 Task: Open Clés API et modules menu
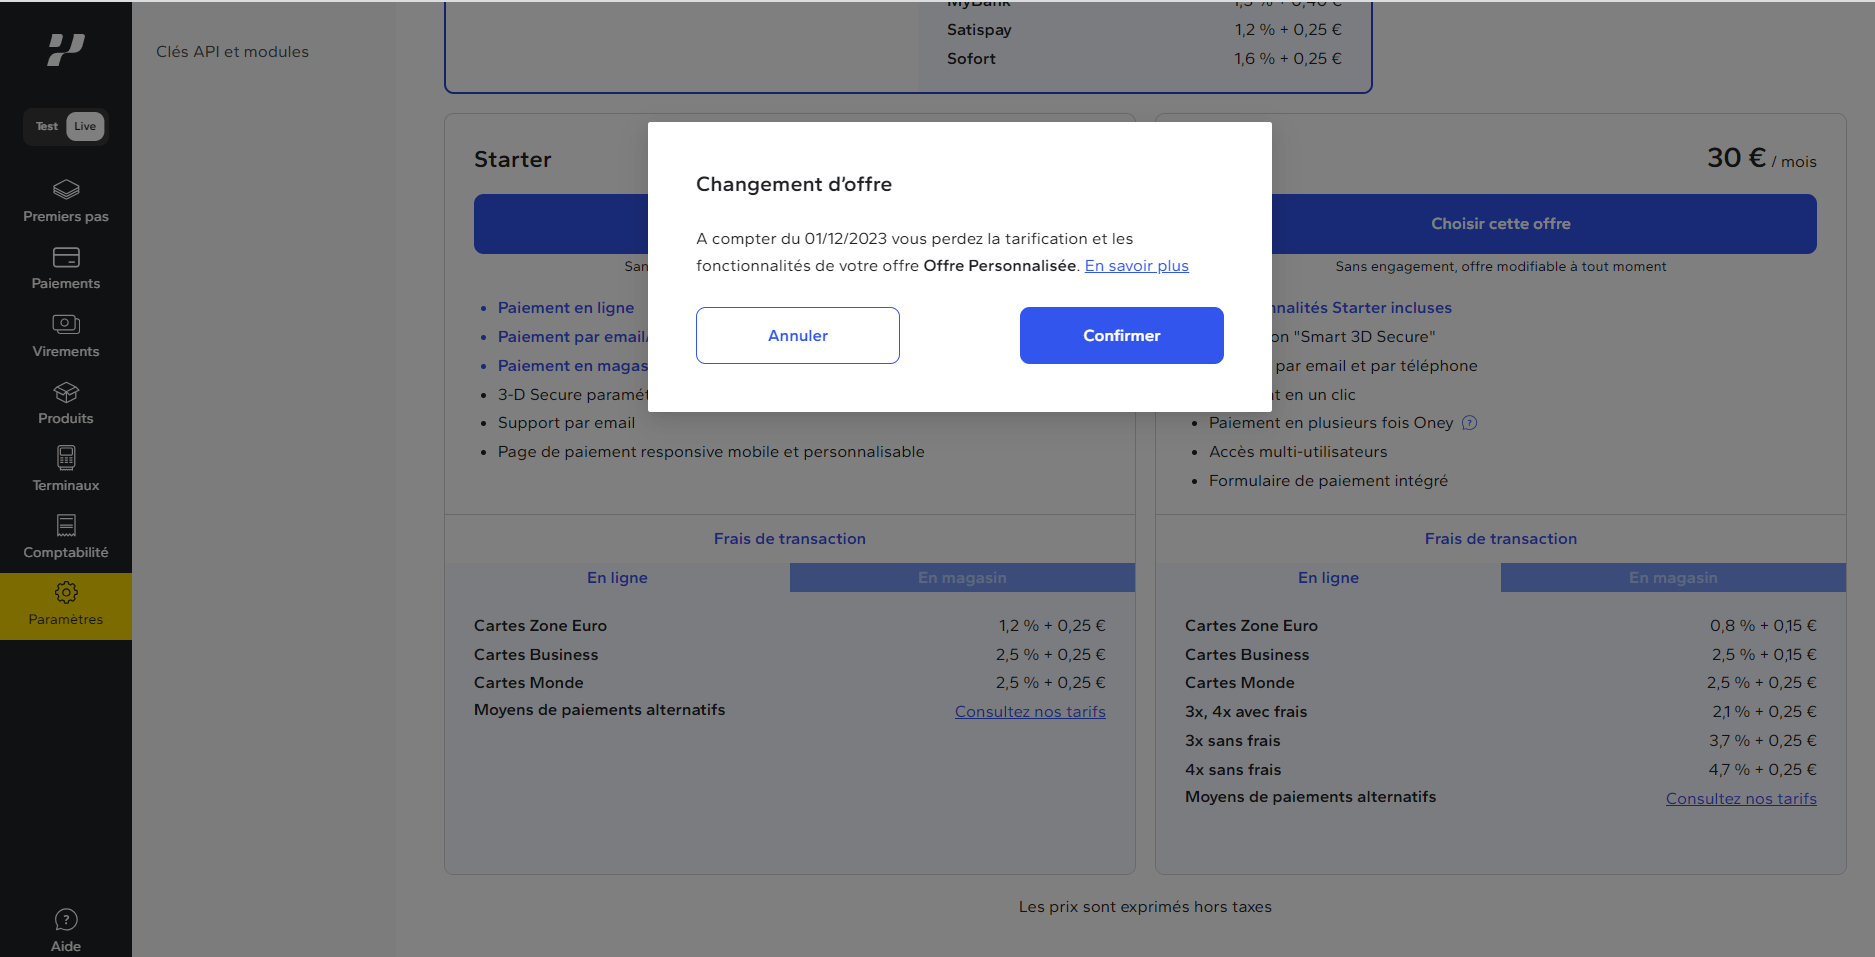tap(232, 52)
